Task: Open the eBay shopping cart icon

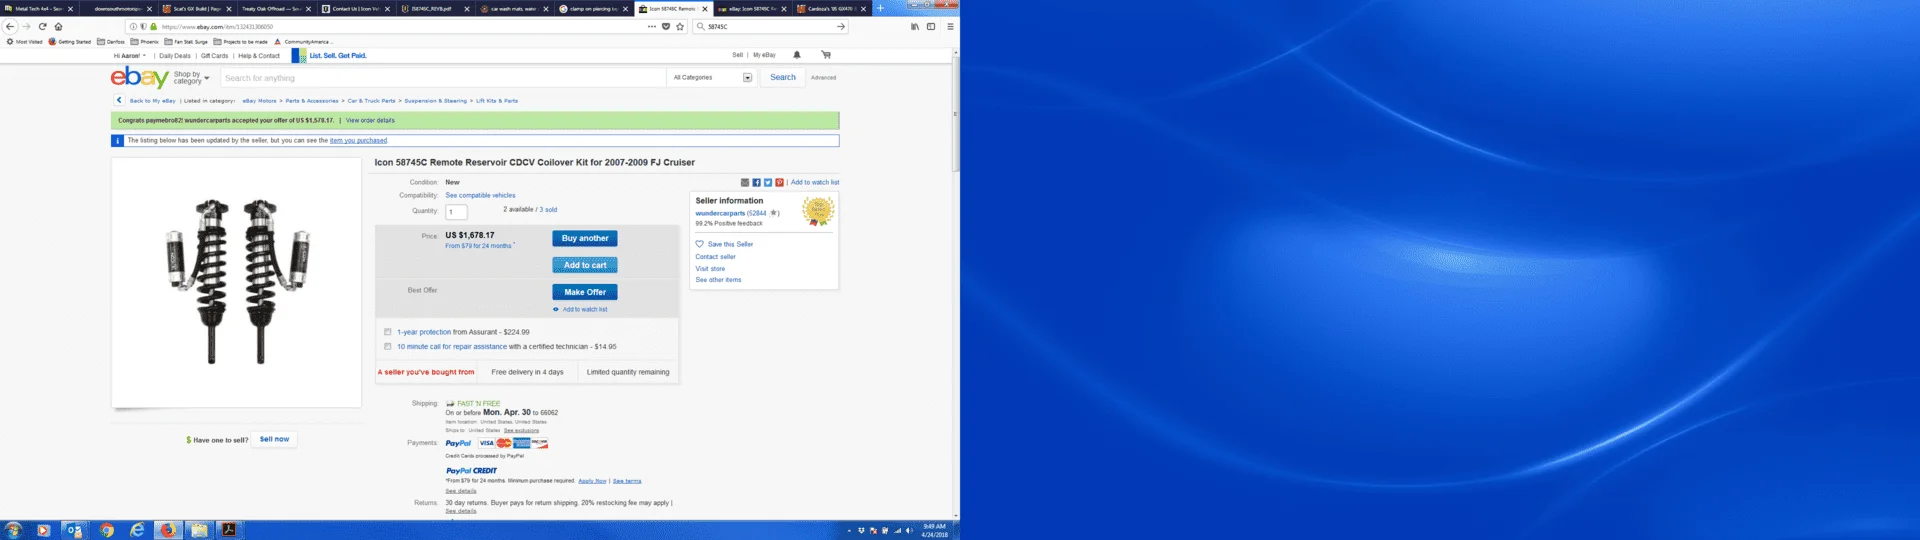Action: click(x=826, y=55)
